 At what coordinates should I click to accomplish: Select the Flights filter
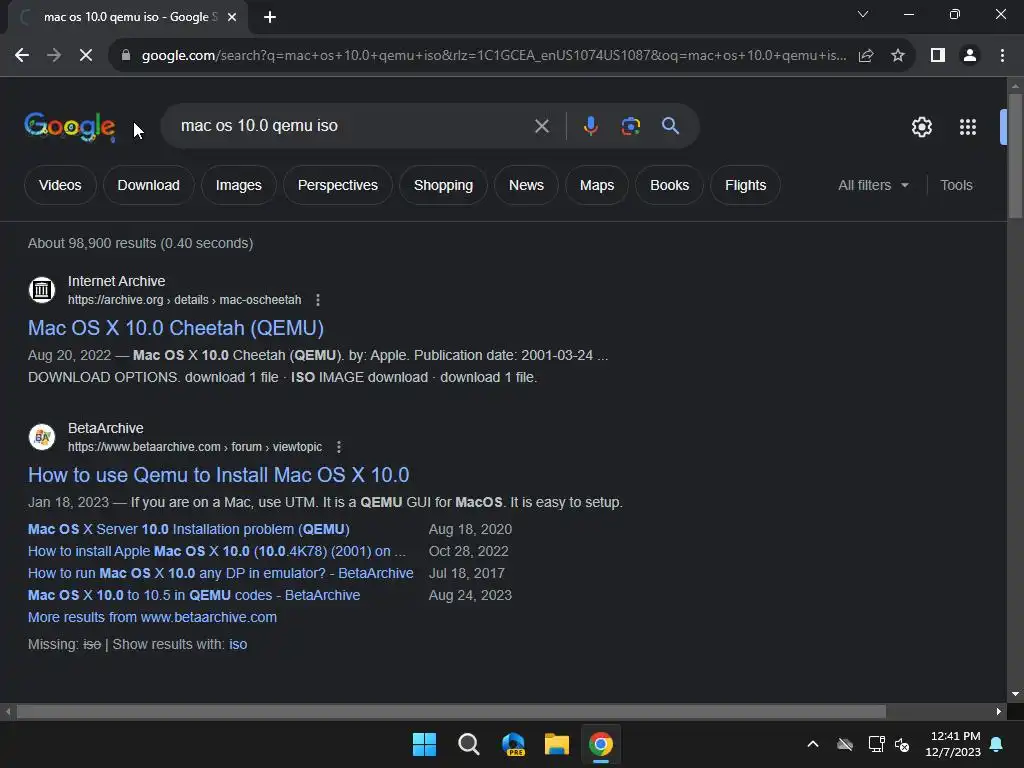click(745, 185)
